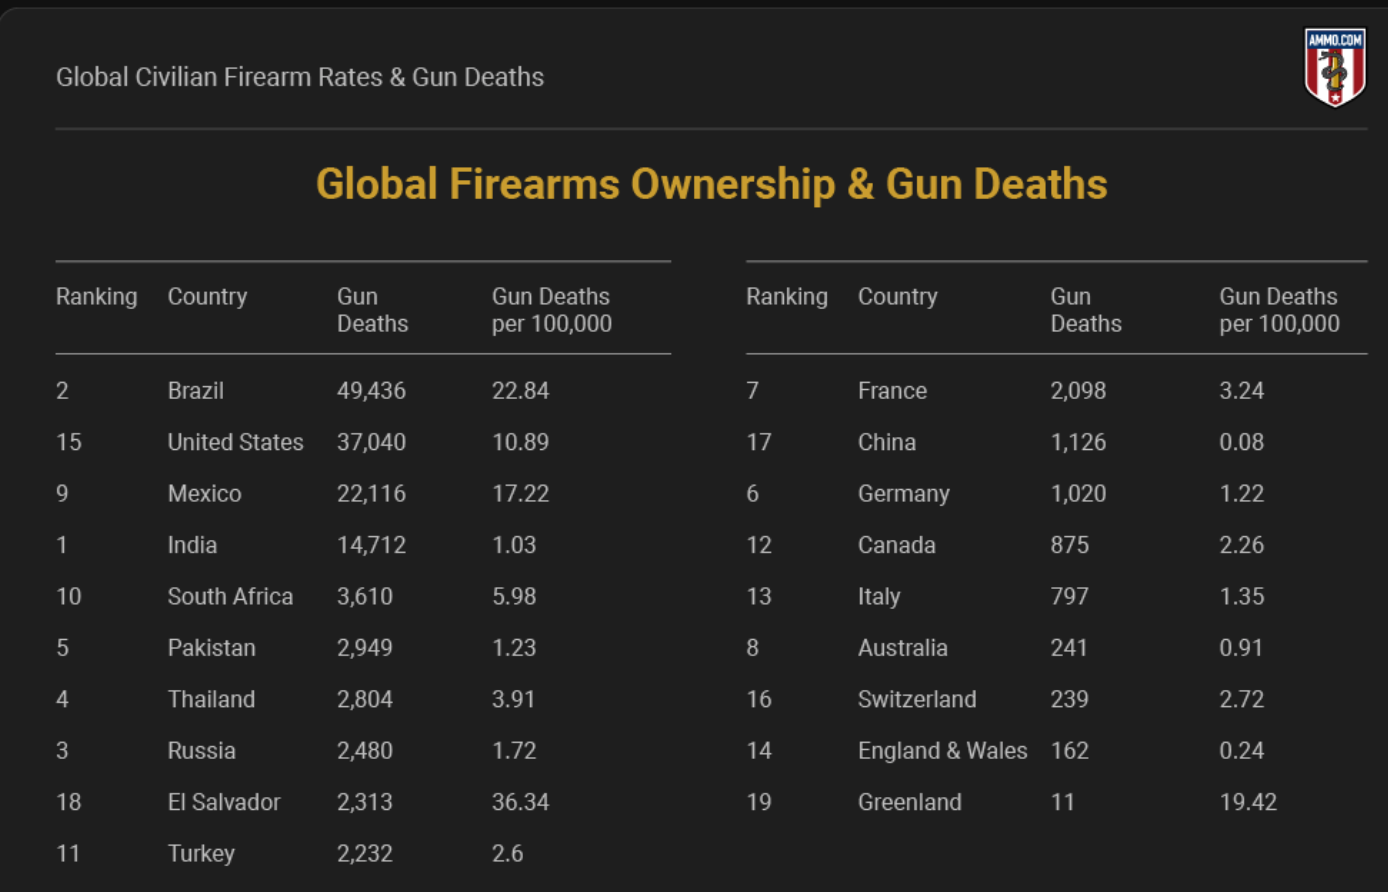The width and height of the screenshot is (1388, 892).
Task: Select the left table's Ranking column header
Action: pyautogui.click(x=96, y=297)
